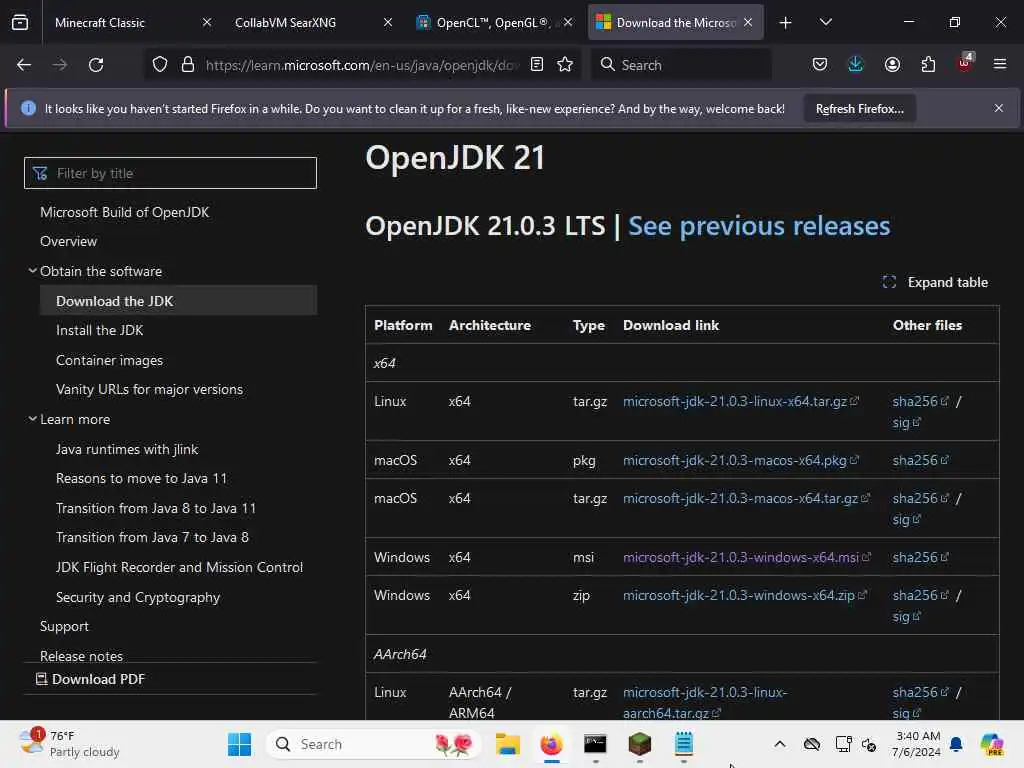Click the Windows taskbar Search box
Screen dimensions: 1024x768
[374, 744]
